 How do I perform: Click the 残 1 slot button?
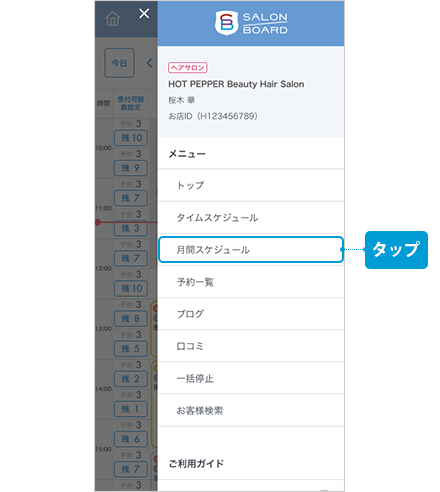[x=131, y=409]
